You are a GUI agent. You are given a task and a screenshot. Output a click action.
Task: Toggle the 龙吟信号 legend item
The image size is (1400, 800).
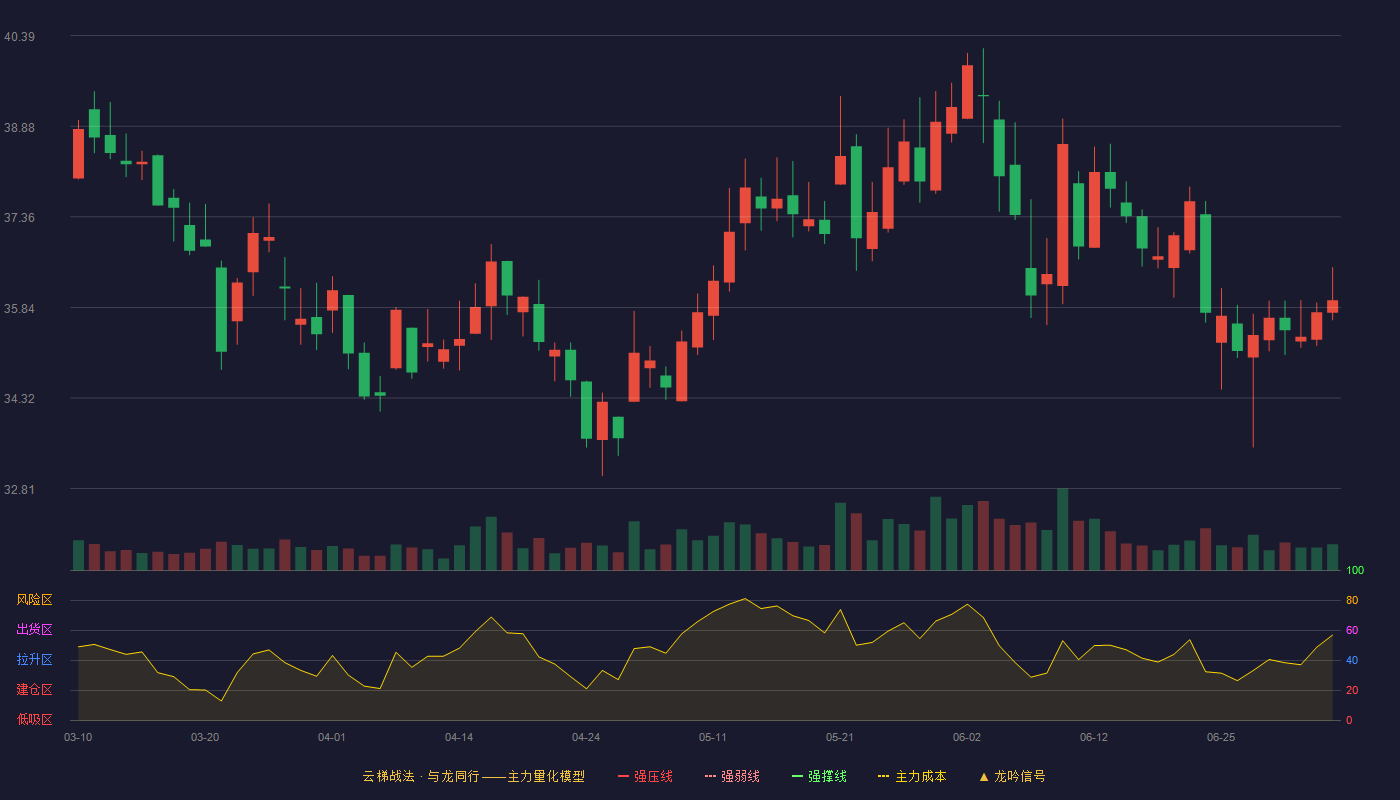pos(1011,776)
